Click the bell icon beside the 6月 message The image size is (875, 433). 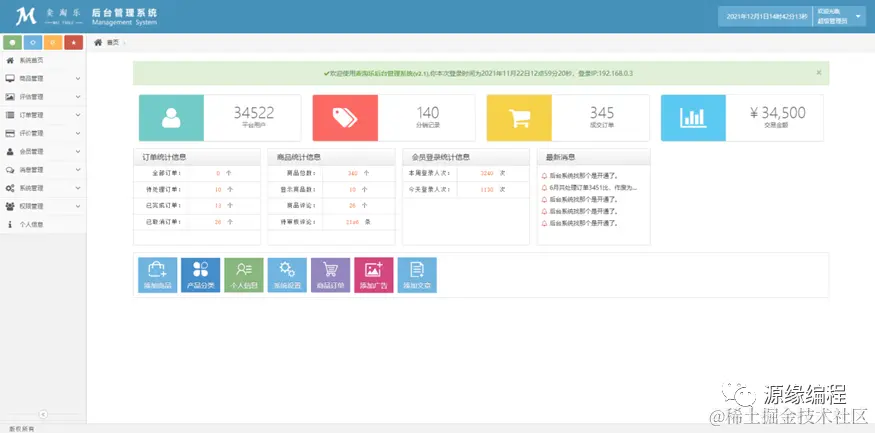545,187
